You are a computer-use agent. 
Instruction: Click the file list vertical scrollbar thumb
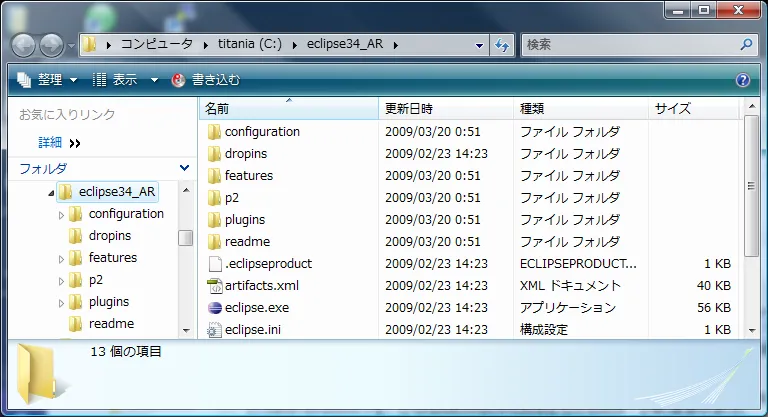point(751,186)
